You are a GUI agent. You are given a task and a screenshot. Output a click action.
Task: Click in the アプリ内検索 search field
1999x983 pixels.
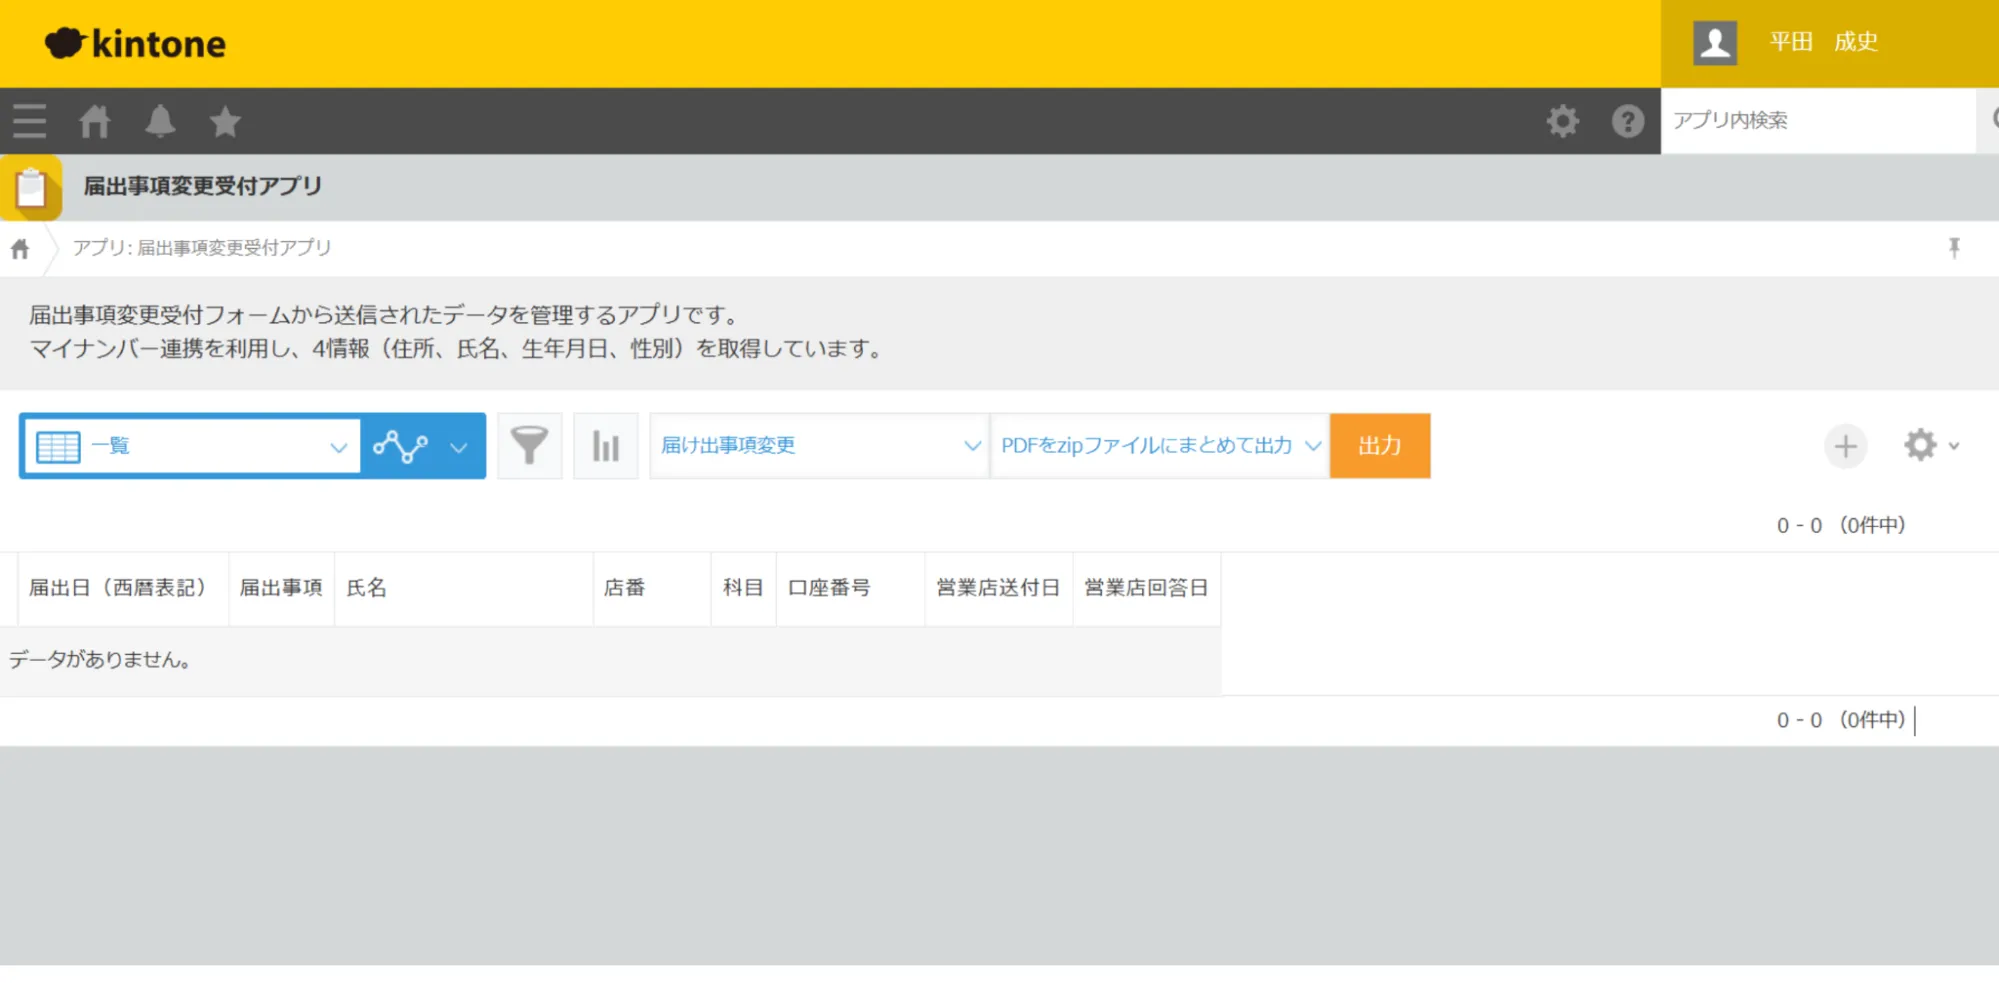[x=1815, y=120]
